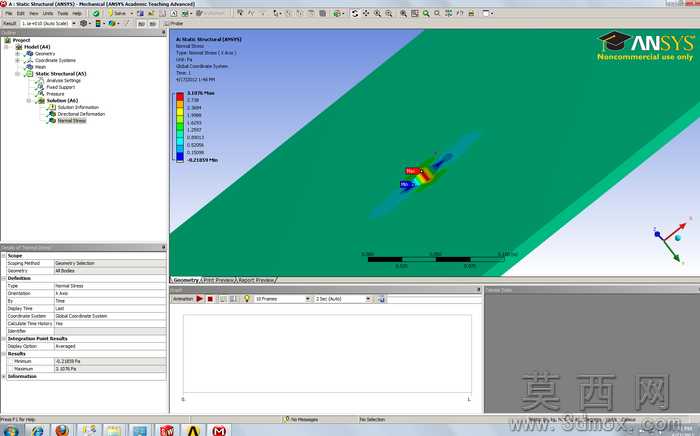Screen dimensions: 700x436
Task: Collapse the Scope section in details
Action: coord(4,256)
